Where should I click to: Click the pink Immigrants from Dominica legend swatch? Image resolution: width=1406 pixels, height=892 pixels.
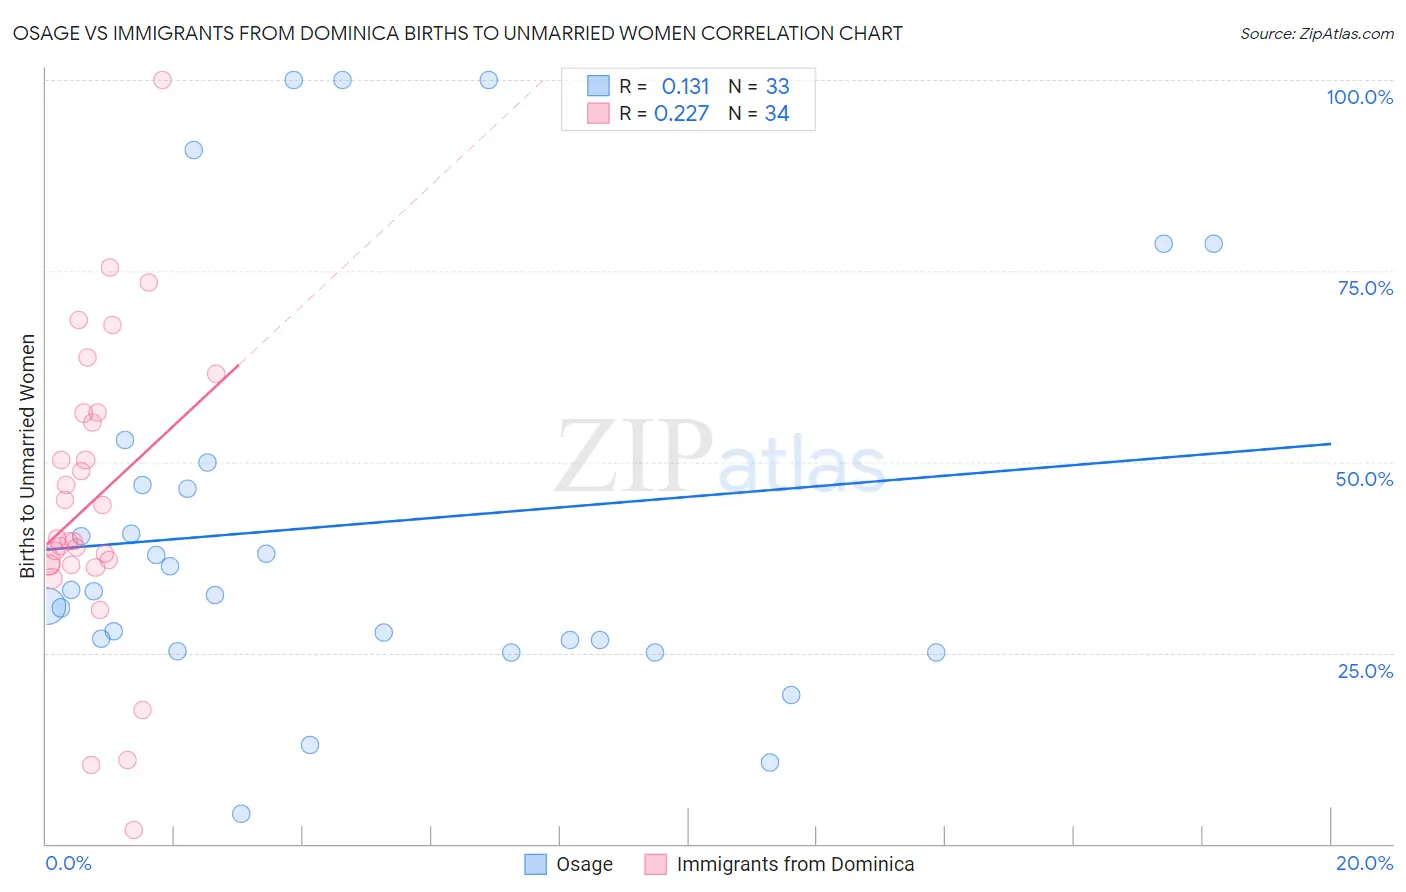click(x=656, y=864)
